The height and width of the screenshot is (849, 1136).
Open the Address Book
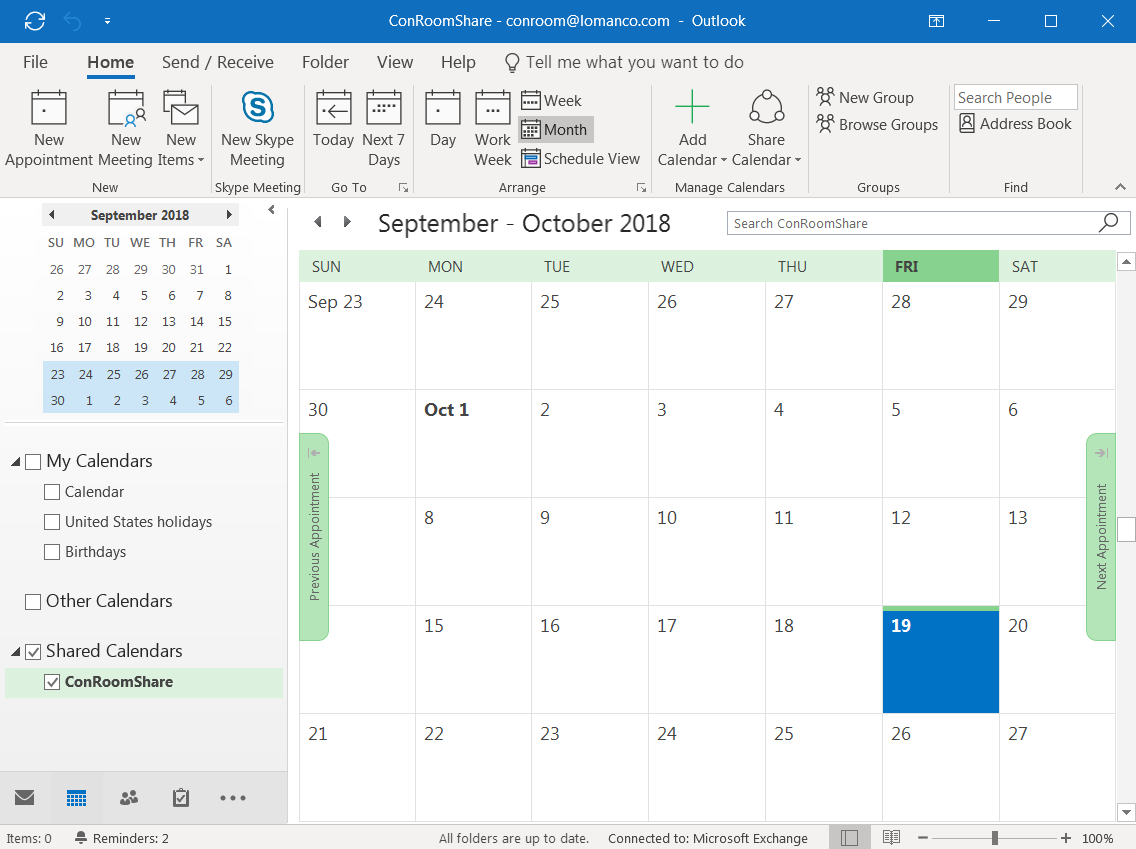[x=1015, y=124]
